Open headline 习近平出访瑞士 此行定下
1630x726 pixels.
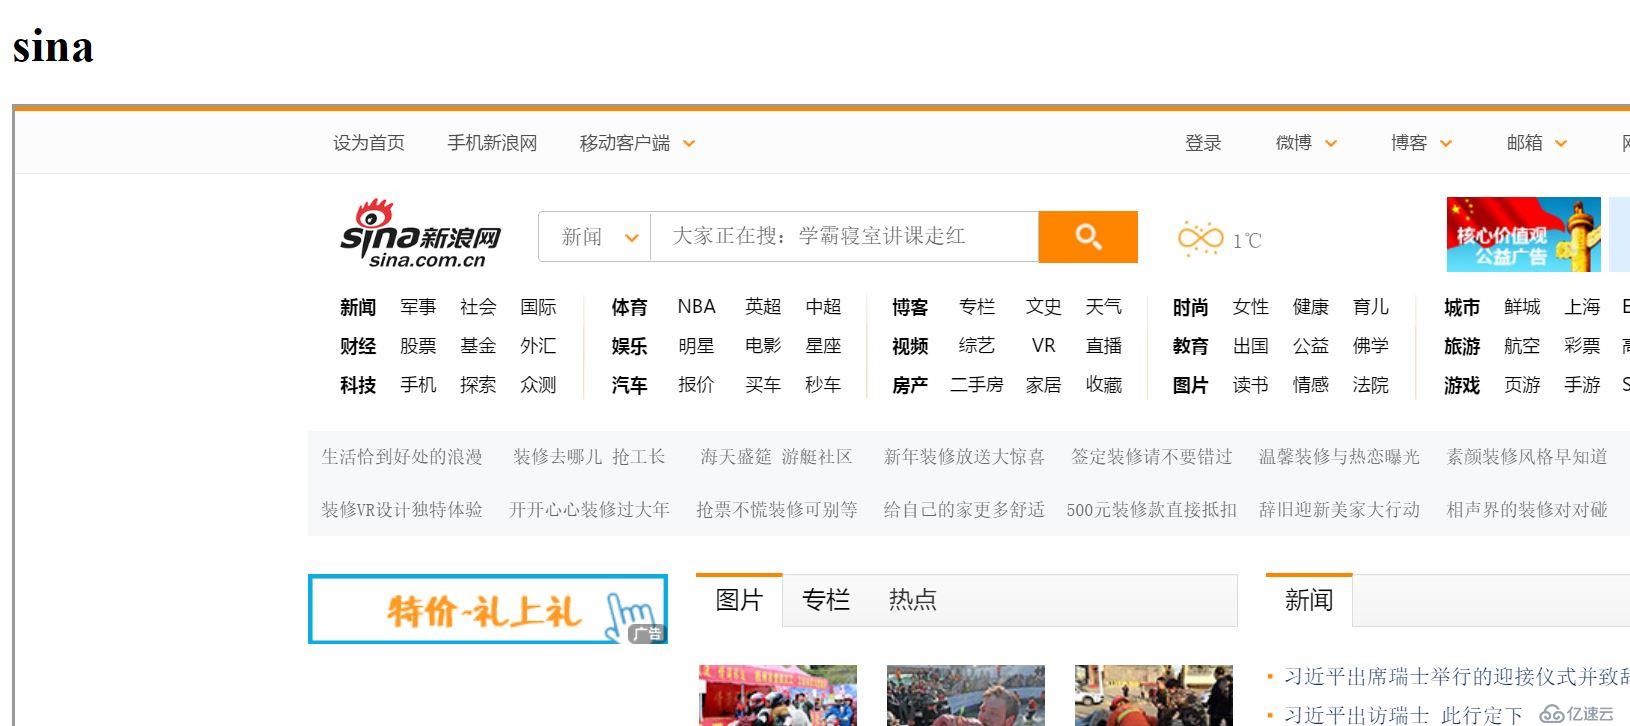[x=1403, y=715]
